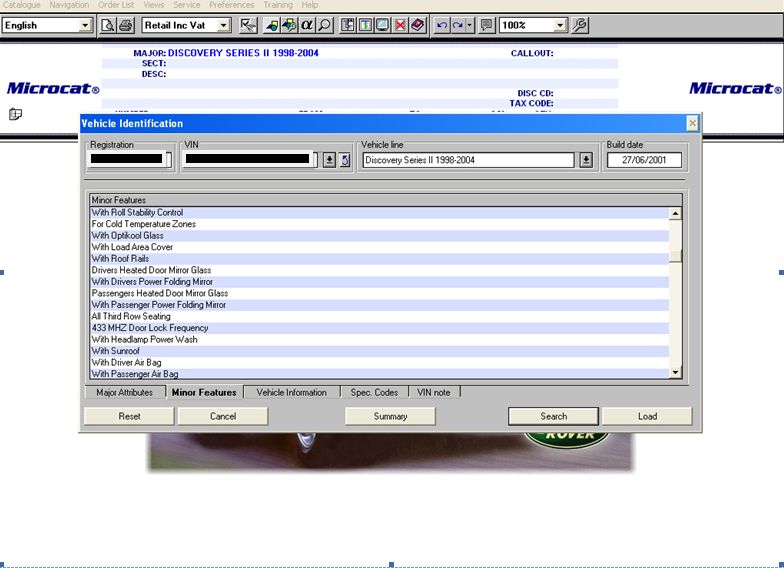Open the Order List menu
784x569 pixels.
point(116,5)
